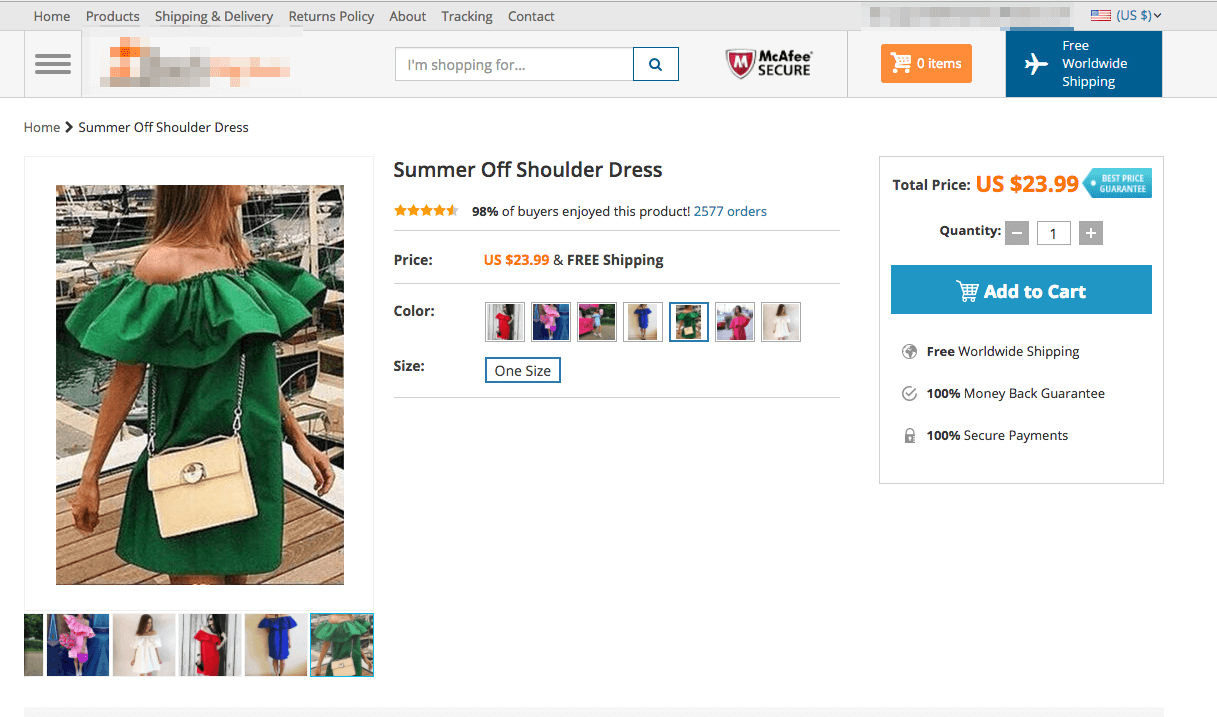Open the Products menu
The width and height of the screenshot is (1217, 717).
click(x=113, y=16)
